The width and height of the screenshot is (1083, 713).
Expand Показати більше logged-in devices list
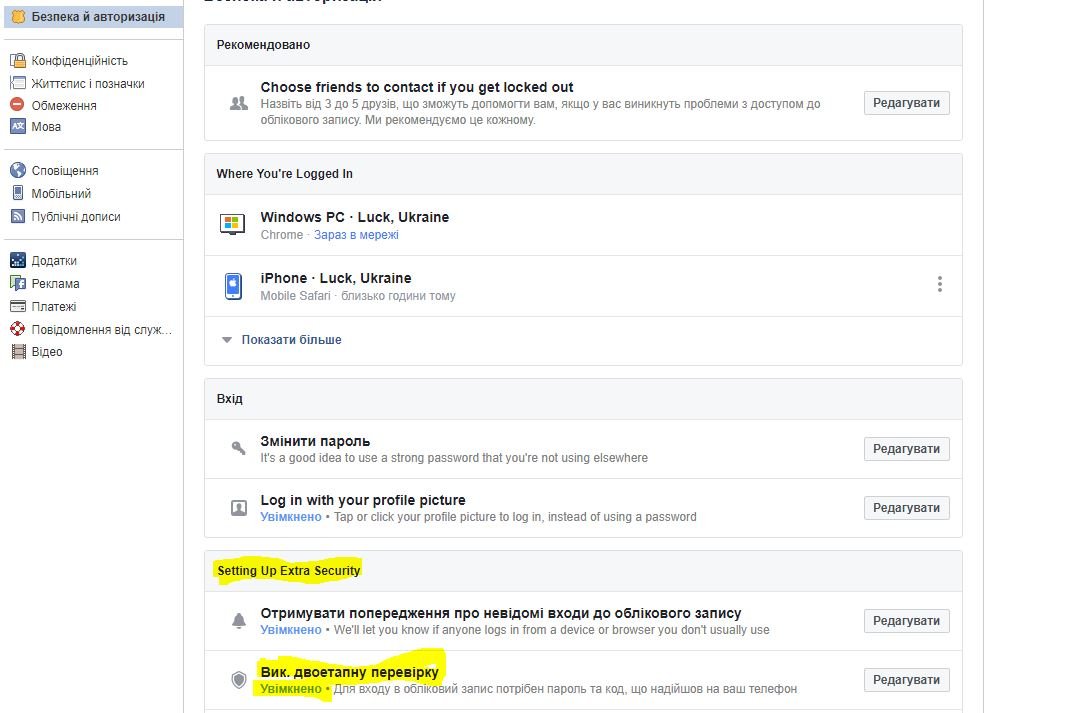pyautogui.click(x=291, y=340)
